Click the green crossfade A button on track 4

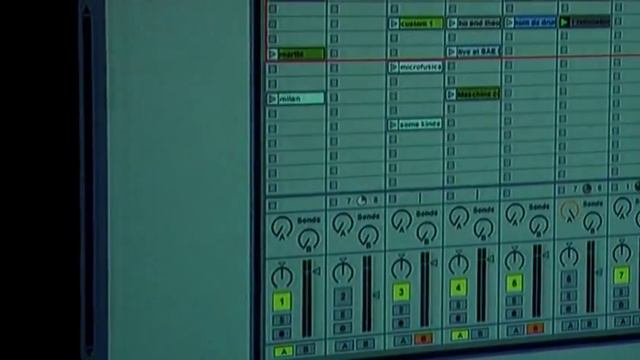click(460, 336)
